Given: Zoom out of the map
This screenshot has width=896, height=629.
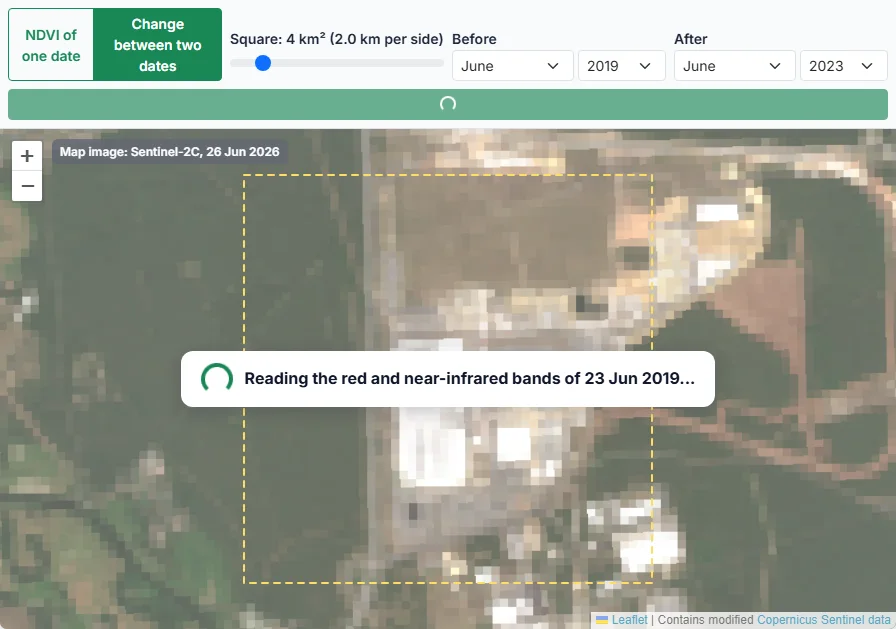Looking at the screenshot, I should [27, 186].
